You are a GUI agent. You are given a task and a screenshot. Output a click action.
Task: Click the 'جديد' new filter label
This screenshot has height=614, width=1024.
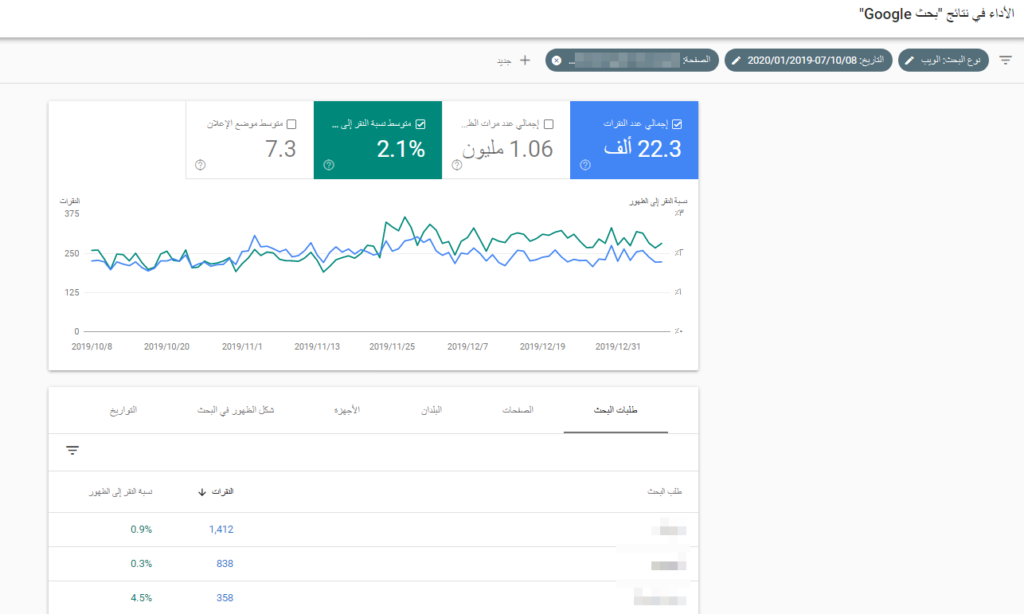pyautogui.click(x=504, y=61)
